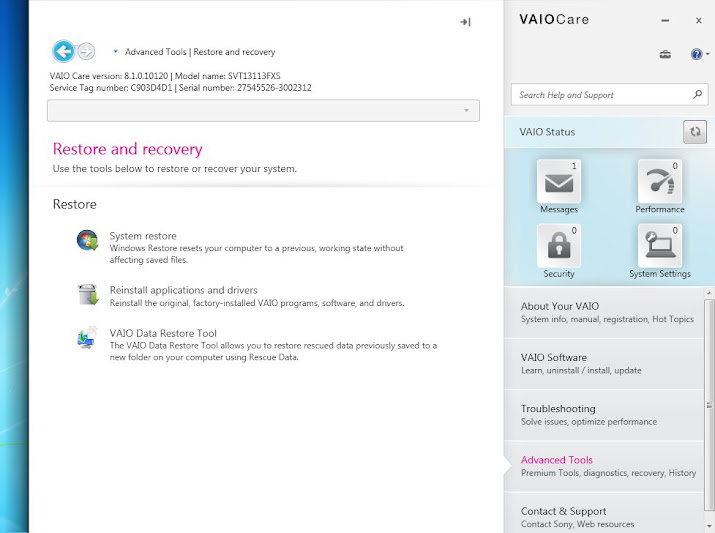Click the magnifier search icon

pyautogui.click(x=697, y=94)
